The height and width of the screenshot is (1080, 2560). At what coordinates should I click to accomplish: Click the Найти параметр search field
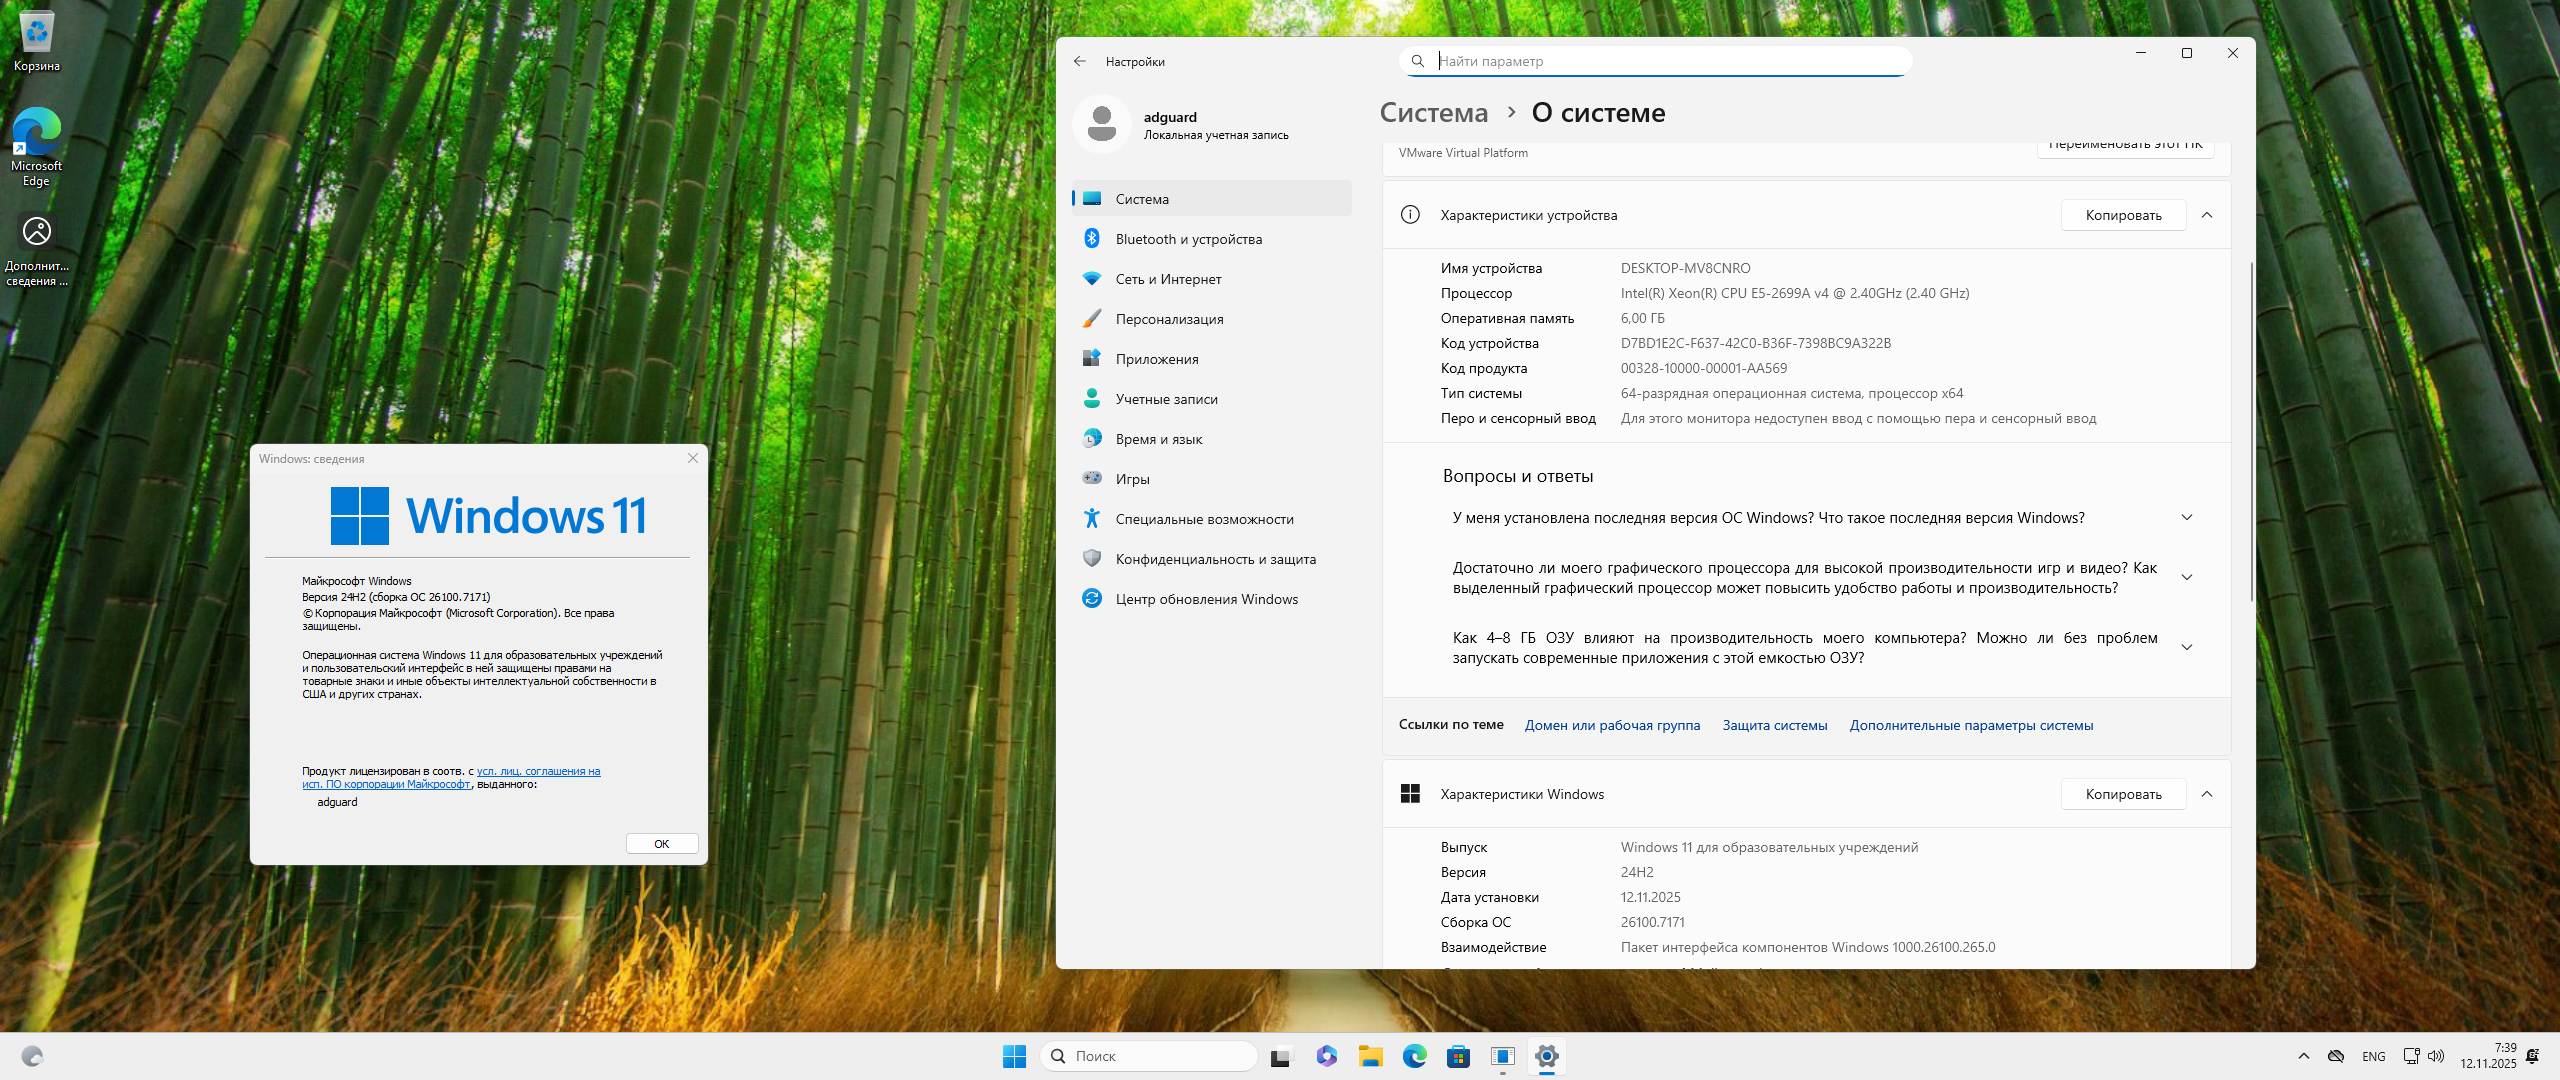(1660, 61)
